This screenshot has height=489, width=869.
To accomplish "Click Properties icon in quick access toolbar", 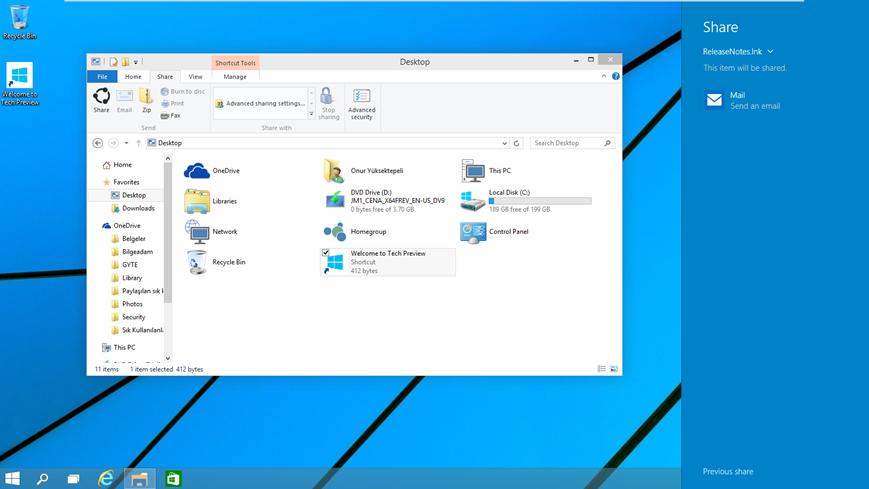I will [x=114, y=62].
